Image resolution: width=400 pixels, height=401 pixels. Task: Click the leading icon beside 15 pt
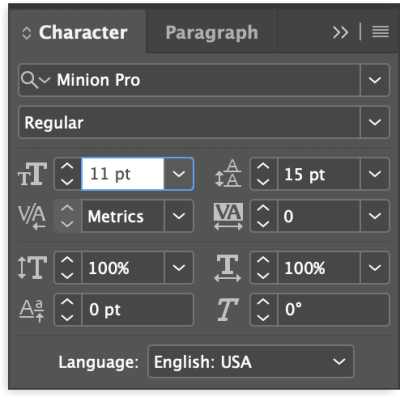[x=228, y=173]
